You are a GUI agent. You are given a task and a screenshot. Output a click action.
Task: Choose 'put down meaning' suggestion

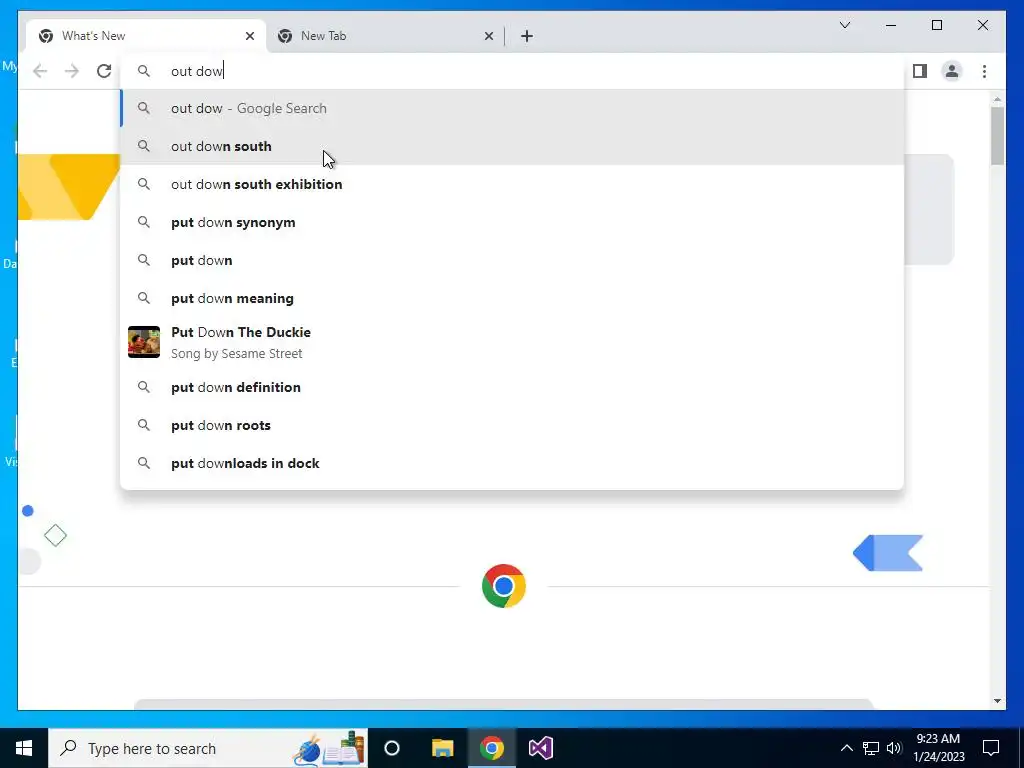coord(513,298)
